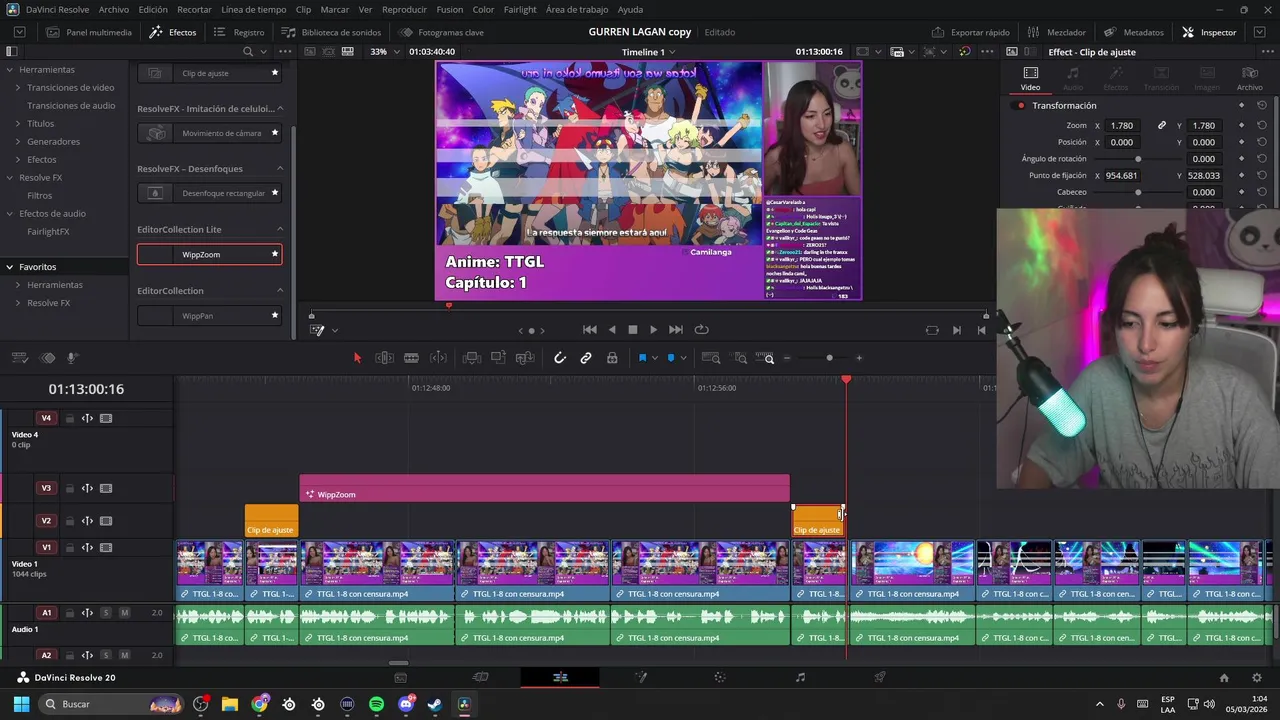Open the Archivo menu
This screenshot has width=1280, height=720.
113,9
